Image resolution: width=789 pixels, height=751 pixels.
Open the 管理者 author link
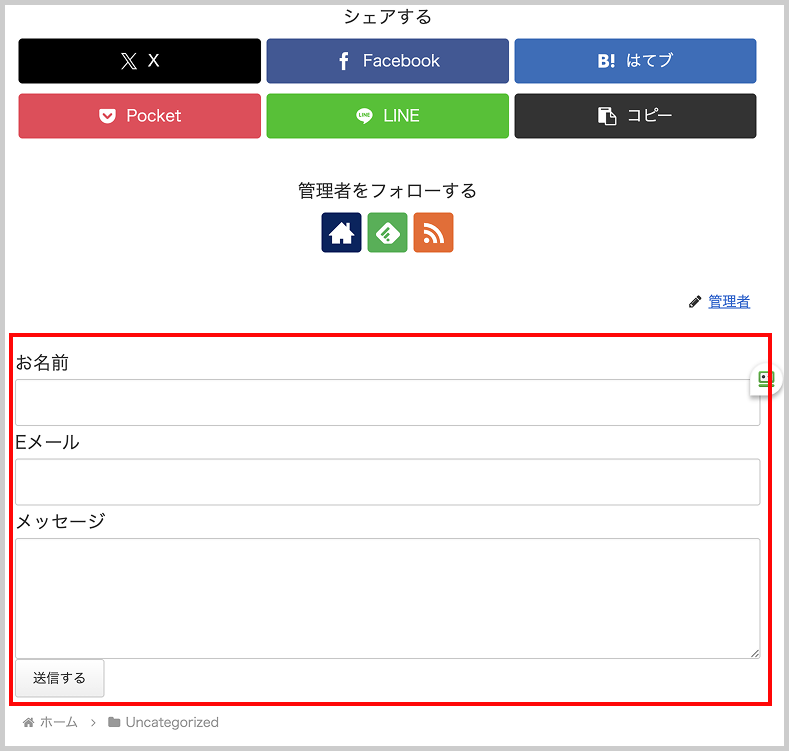point(729,302)
